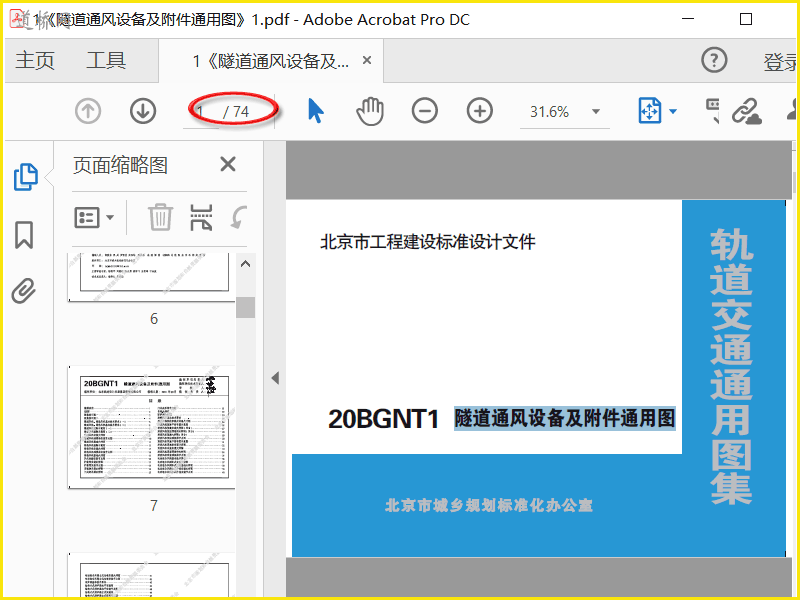Image resolution: width=800 pixels, height=600 pixels.
Task: Click the delete pages trash icon
Action: [x=161, y=217]
